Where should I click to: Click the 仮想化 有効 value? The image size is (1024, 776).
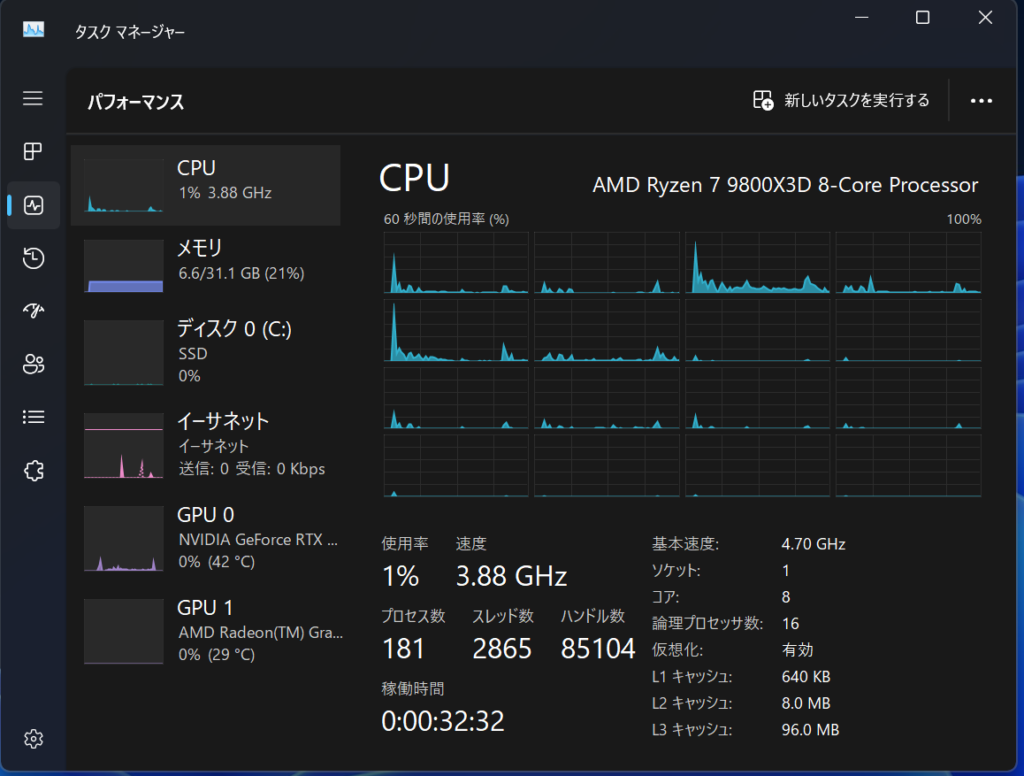tap(797, 650)
